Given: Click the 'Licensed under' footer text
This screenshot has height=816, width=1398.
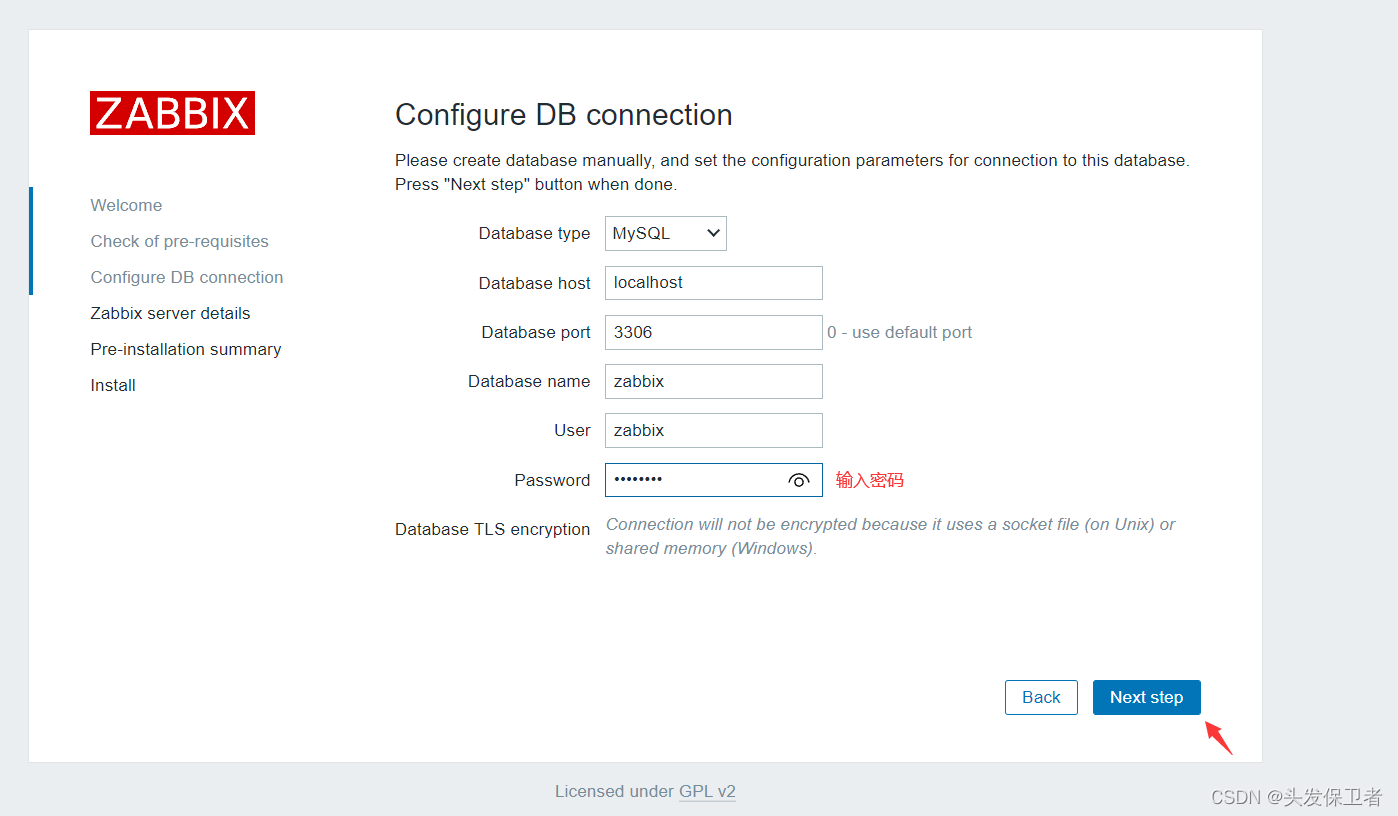Looking at the screenshot, I should pyautogui.click(x=615, y=791).
